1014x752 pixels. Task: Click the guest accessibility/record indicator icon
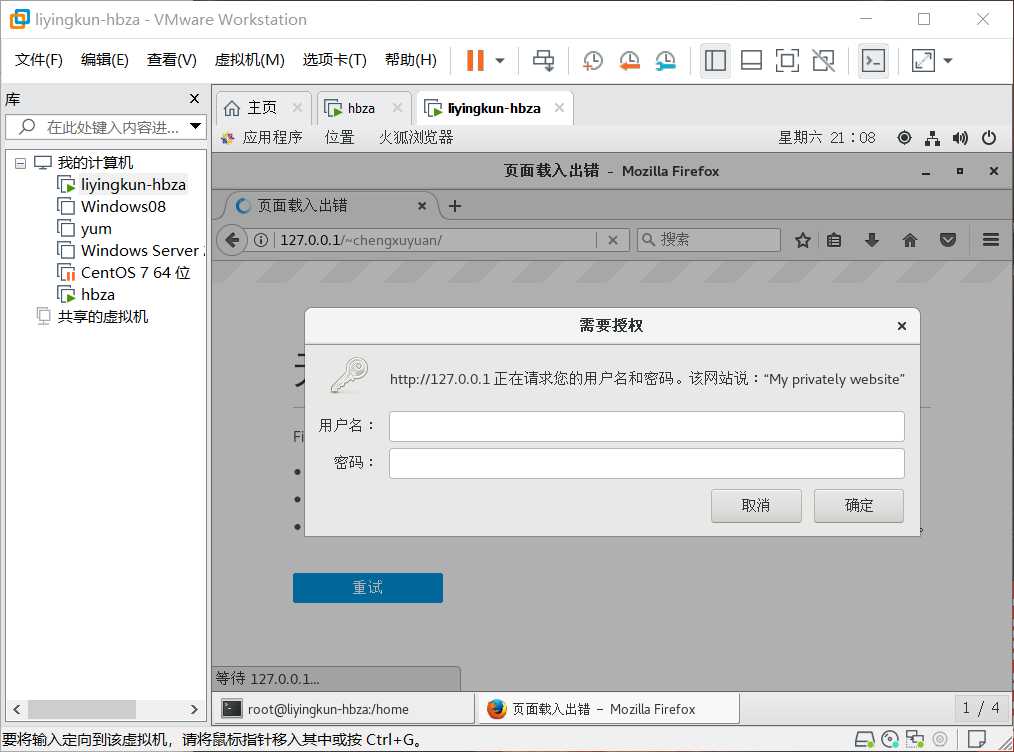click(904, 138)
